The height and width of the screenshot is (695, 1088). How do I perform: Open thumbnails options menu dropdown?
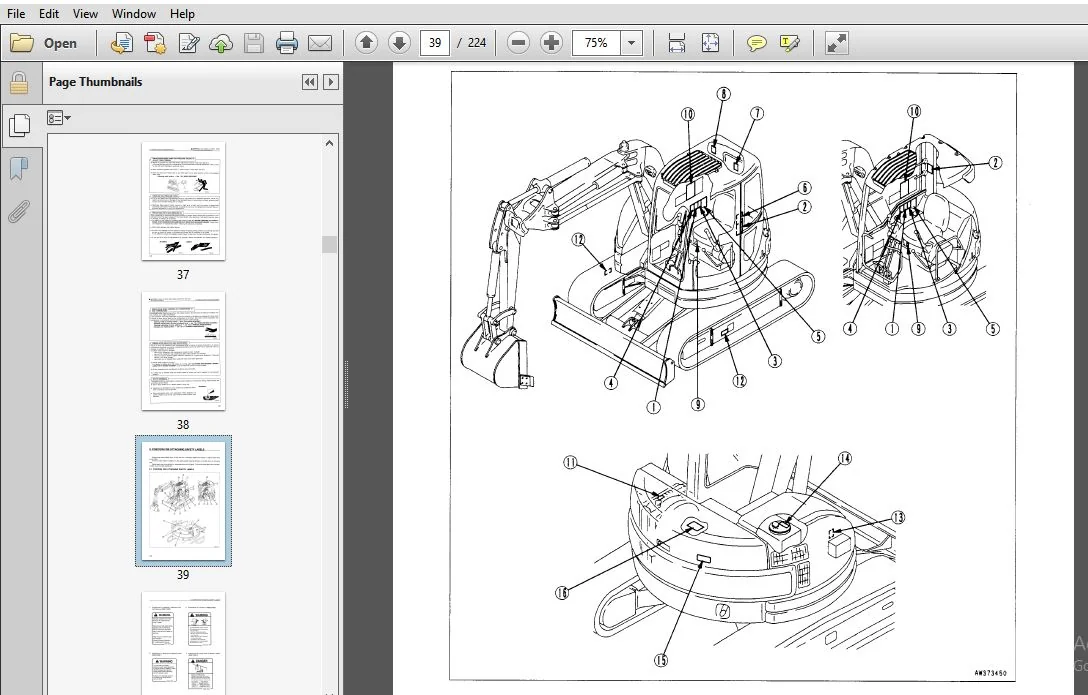pyautogui.click(x=59, y=118)
